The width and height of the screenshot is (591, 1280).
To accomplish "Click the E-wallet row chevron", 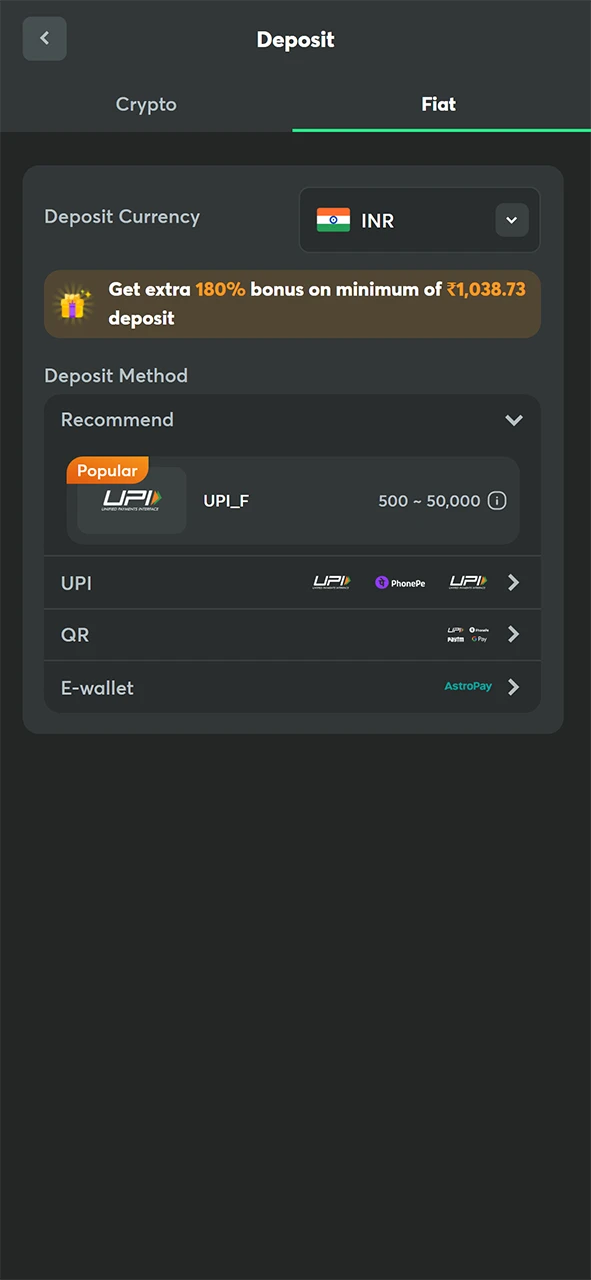I will click(x=513, y=686).
